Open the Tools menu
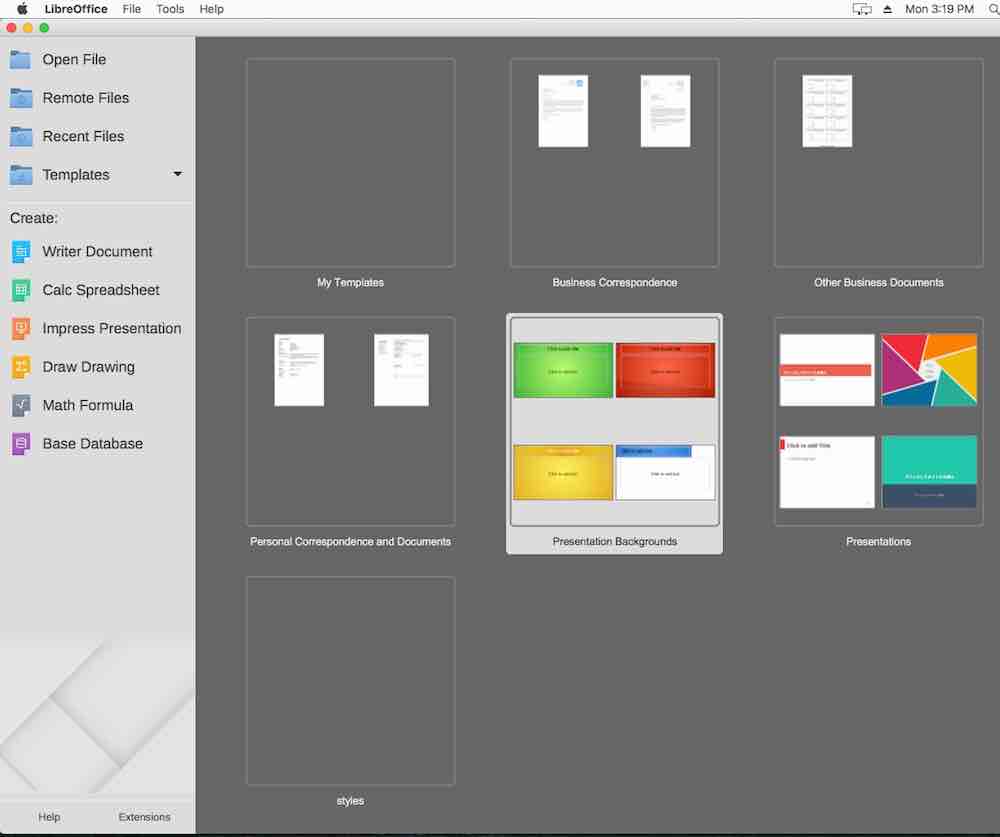This screenshot has height=837, width=1000. (x=170, y=9)
